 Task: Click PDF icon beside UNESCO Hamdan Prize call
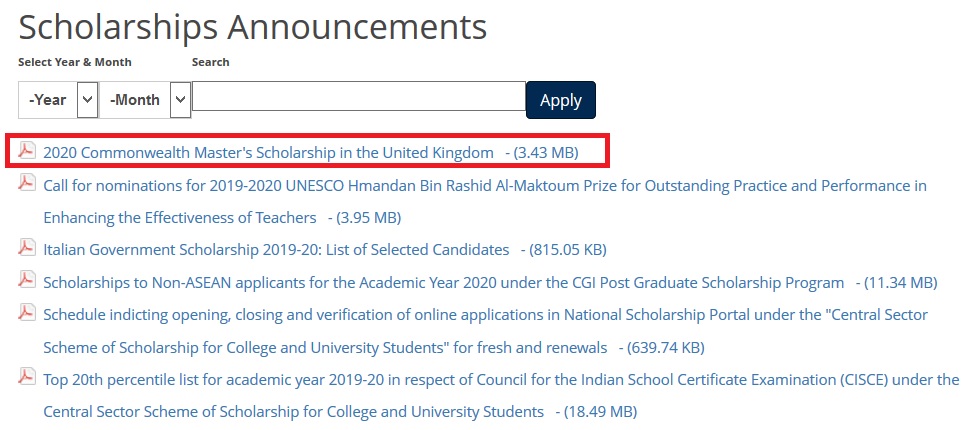pyautogui.click(x=28, y=184)
